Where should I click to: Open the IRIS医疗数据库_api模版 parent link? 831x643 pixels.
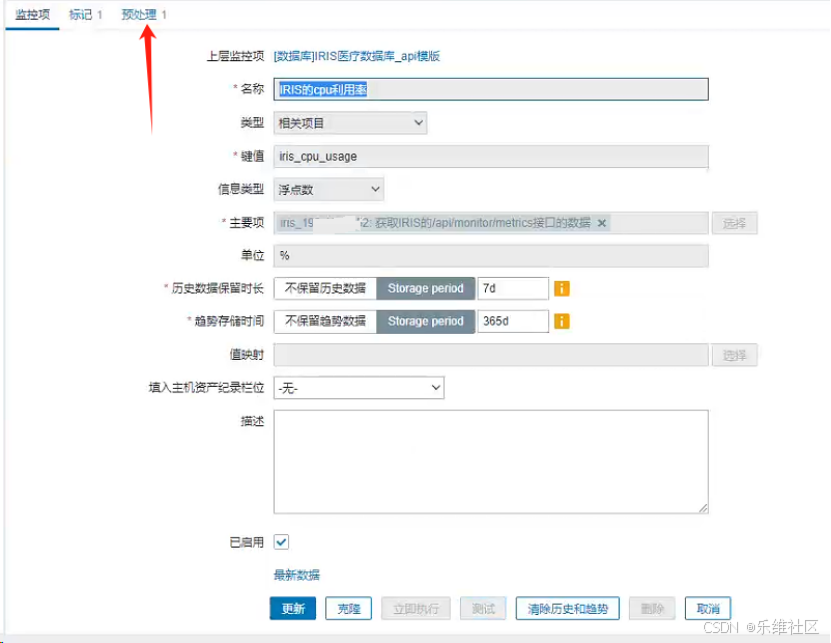click(355, 56)
